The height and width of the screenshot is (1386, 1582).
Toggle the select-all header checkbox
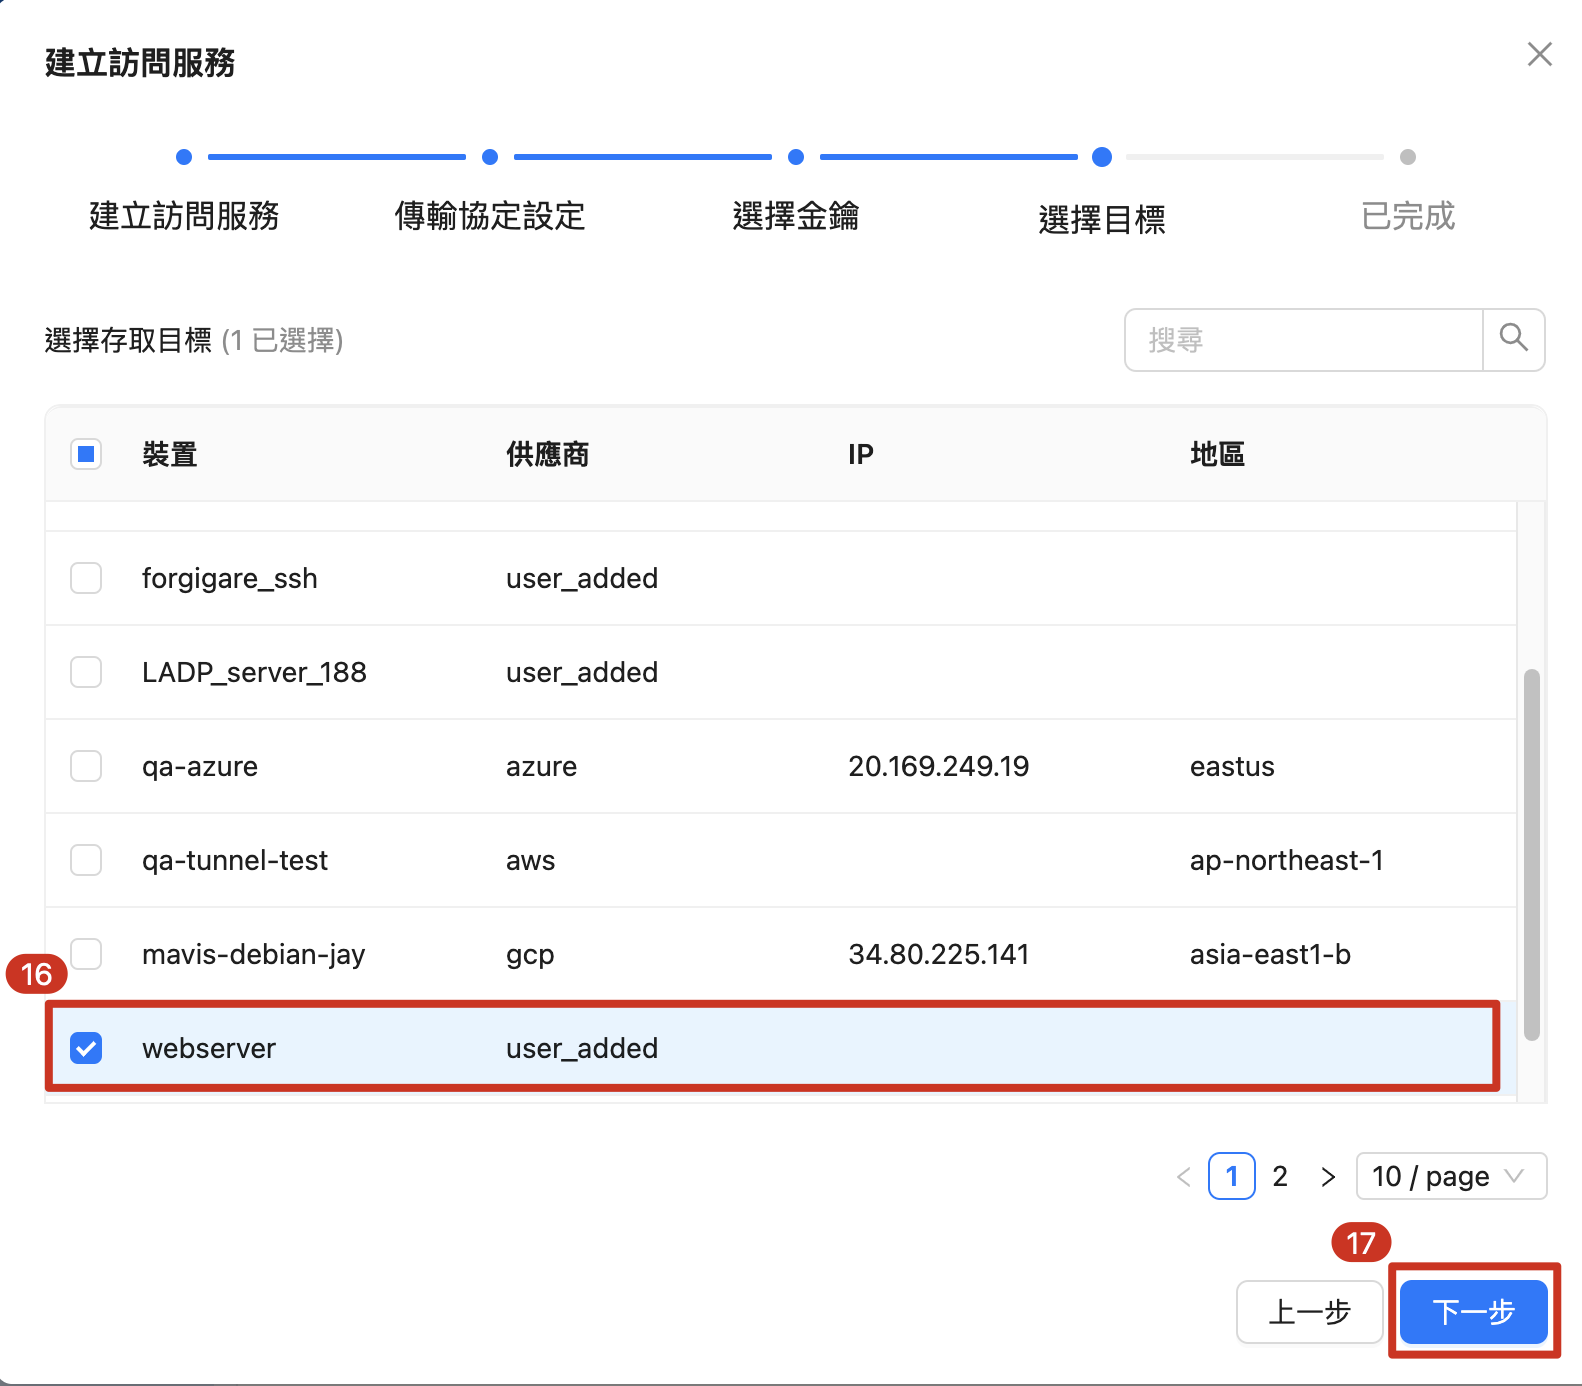click(86, 455)
